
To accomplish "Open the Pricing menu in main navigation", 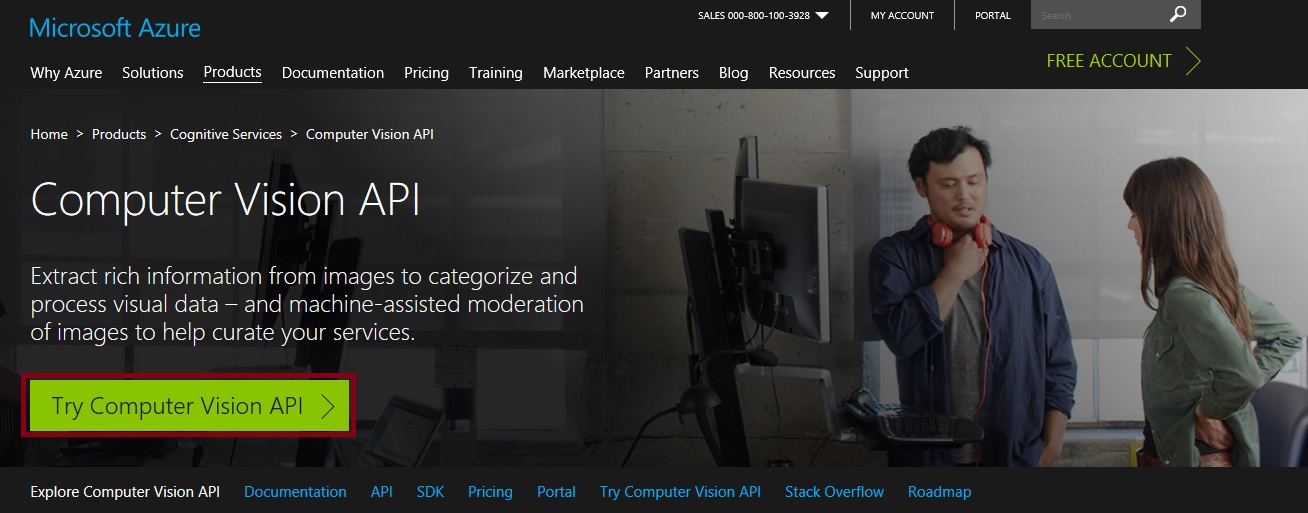I will [x=426, y=73].
